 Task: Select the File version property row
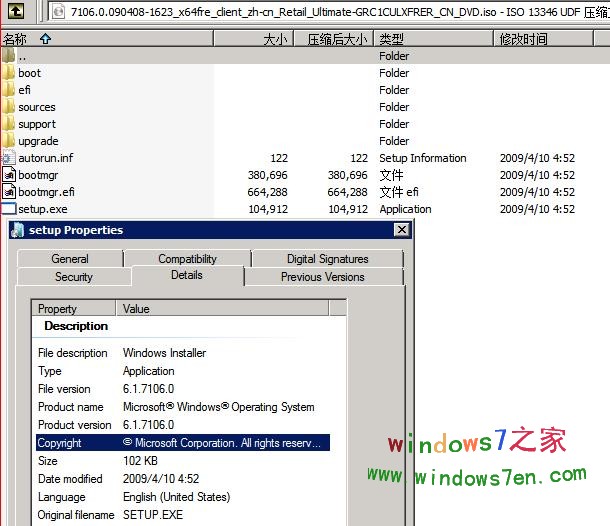183,389
